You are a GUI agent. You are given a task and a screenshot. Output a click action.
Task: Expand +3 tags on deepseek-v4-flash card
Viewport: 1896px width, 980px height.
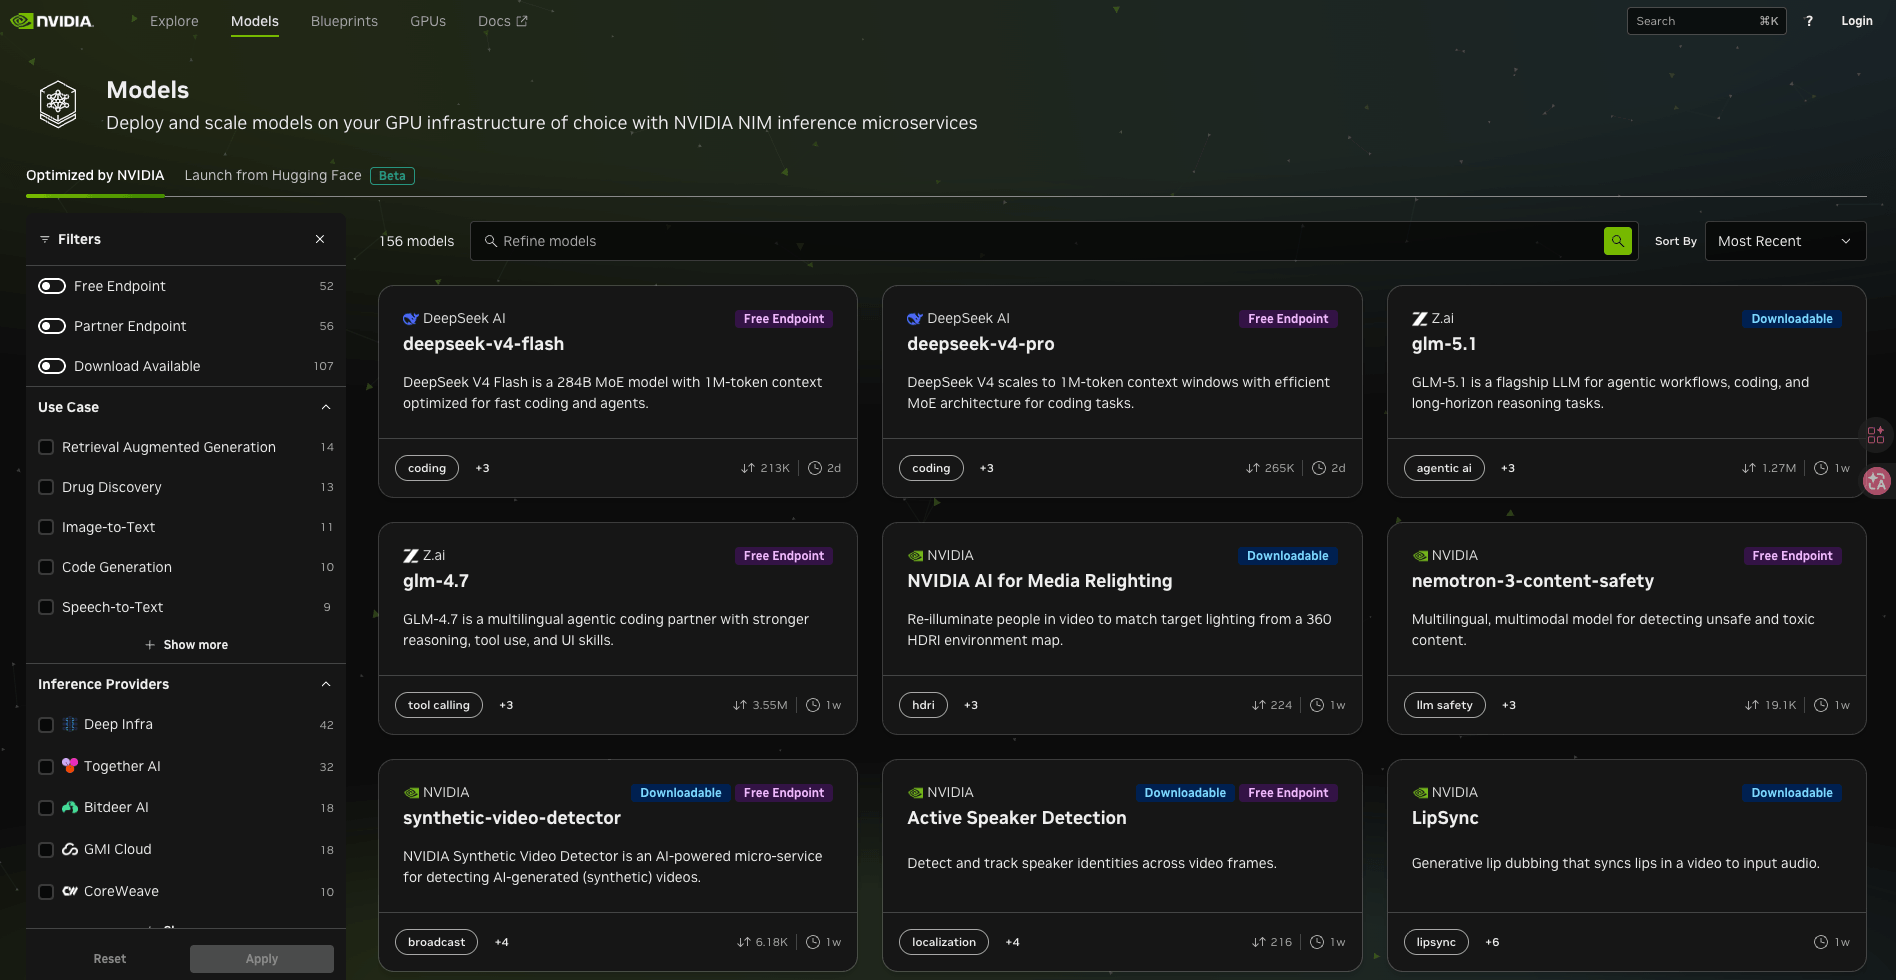[x=482, y=468]
